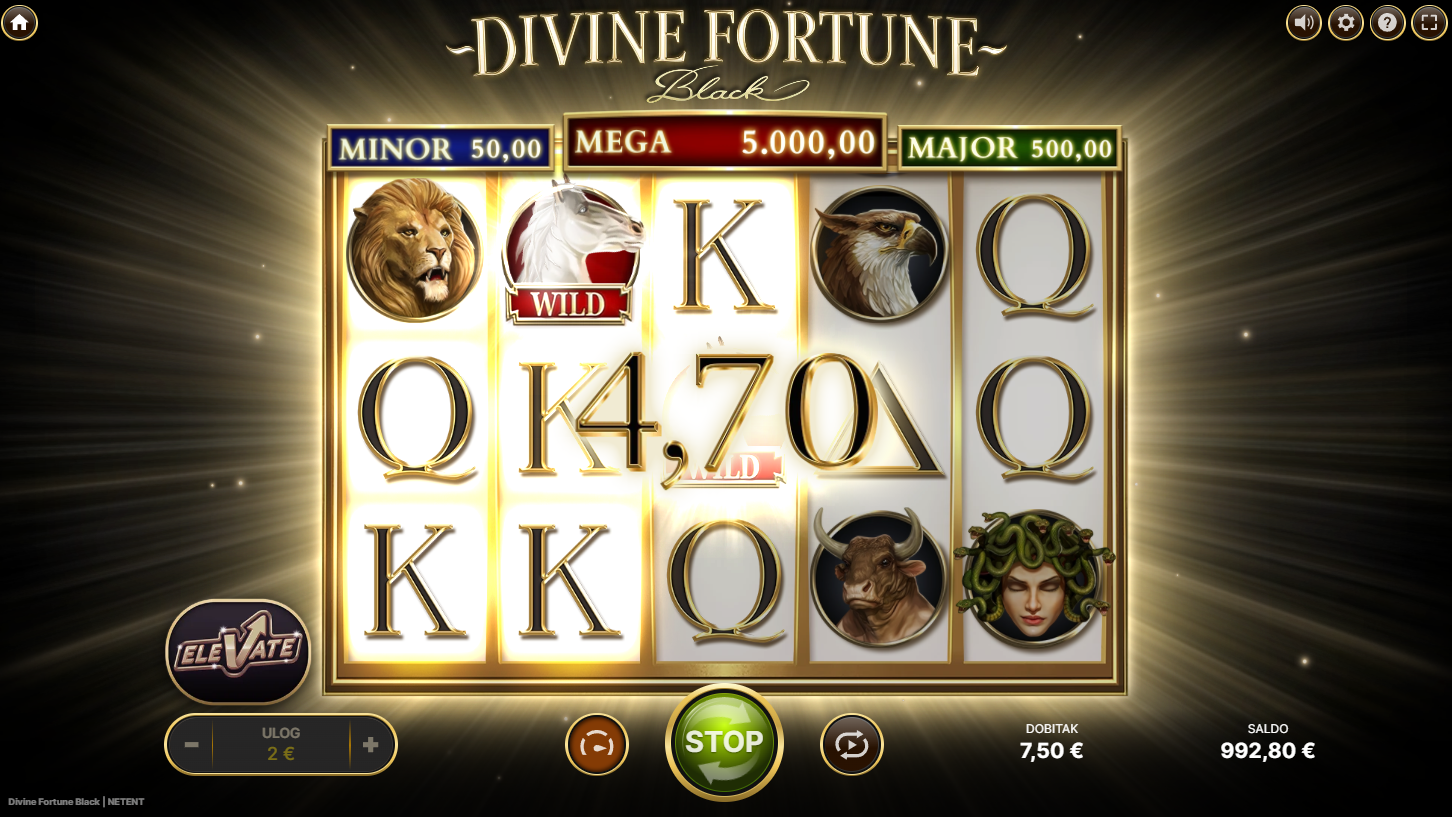Open the Elevate feature button
Screen dimensions: 1452x817
238,651
